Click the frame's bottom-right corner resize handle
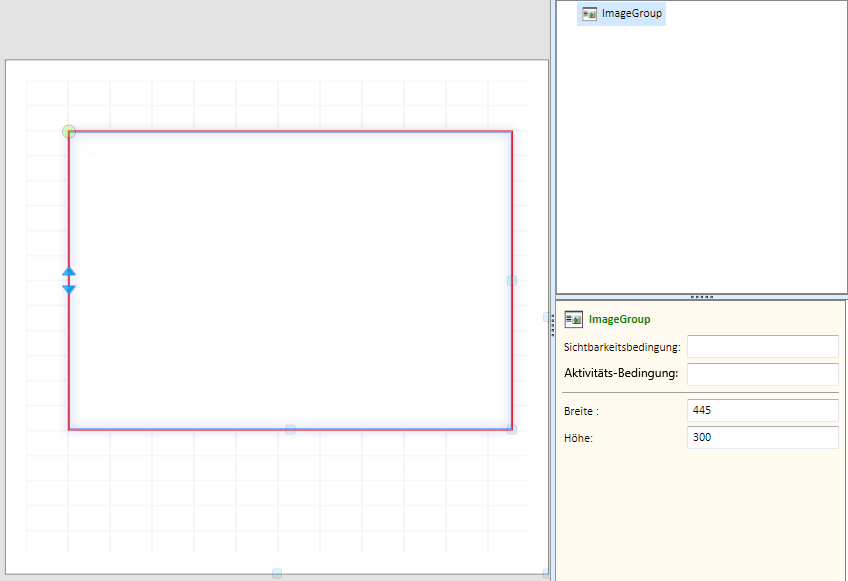The width and height of the screenshot is (848, 581). pyautogui.click(x=512, y=429)
